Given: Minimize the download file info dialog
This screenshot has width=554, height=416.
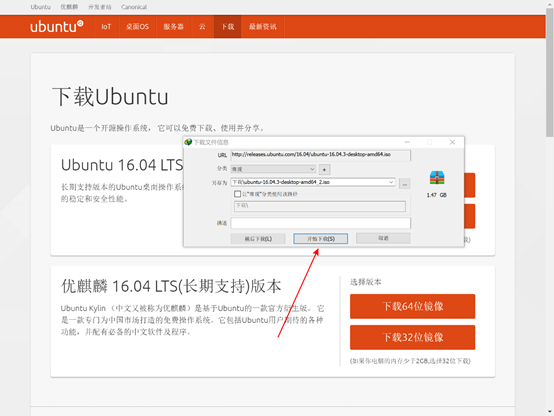Looking at the screenshot, I should click(407, 142).
